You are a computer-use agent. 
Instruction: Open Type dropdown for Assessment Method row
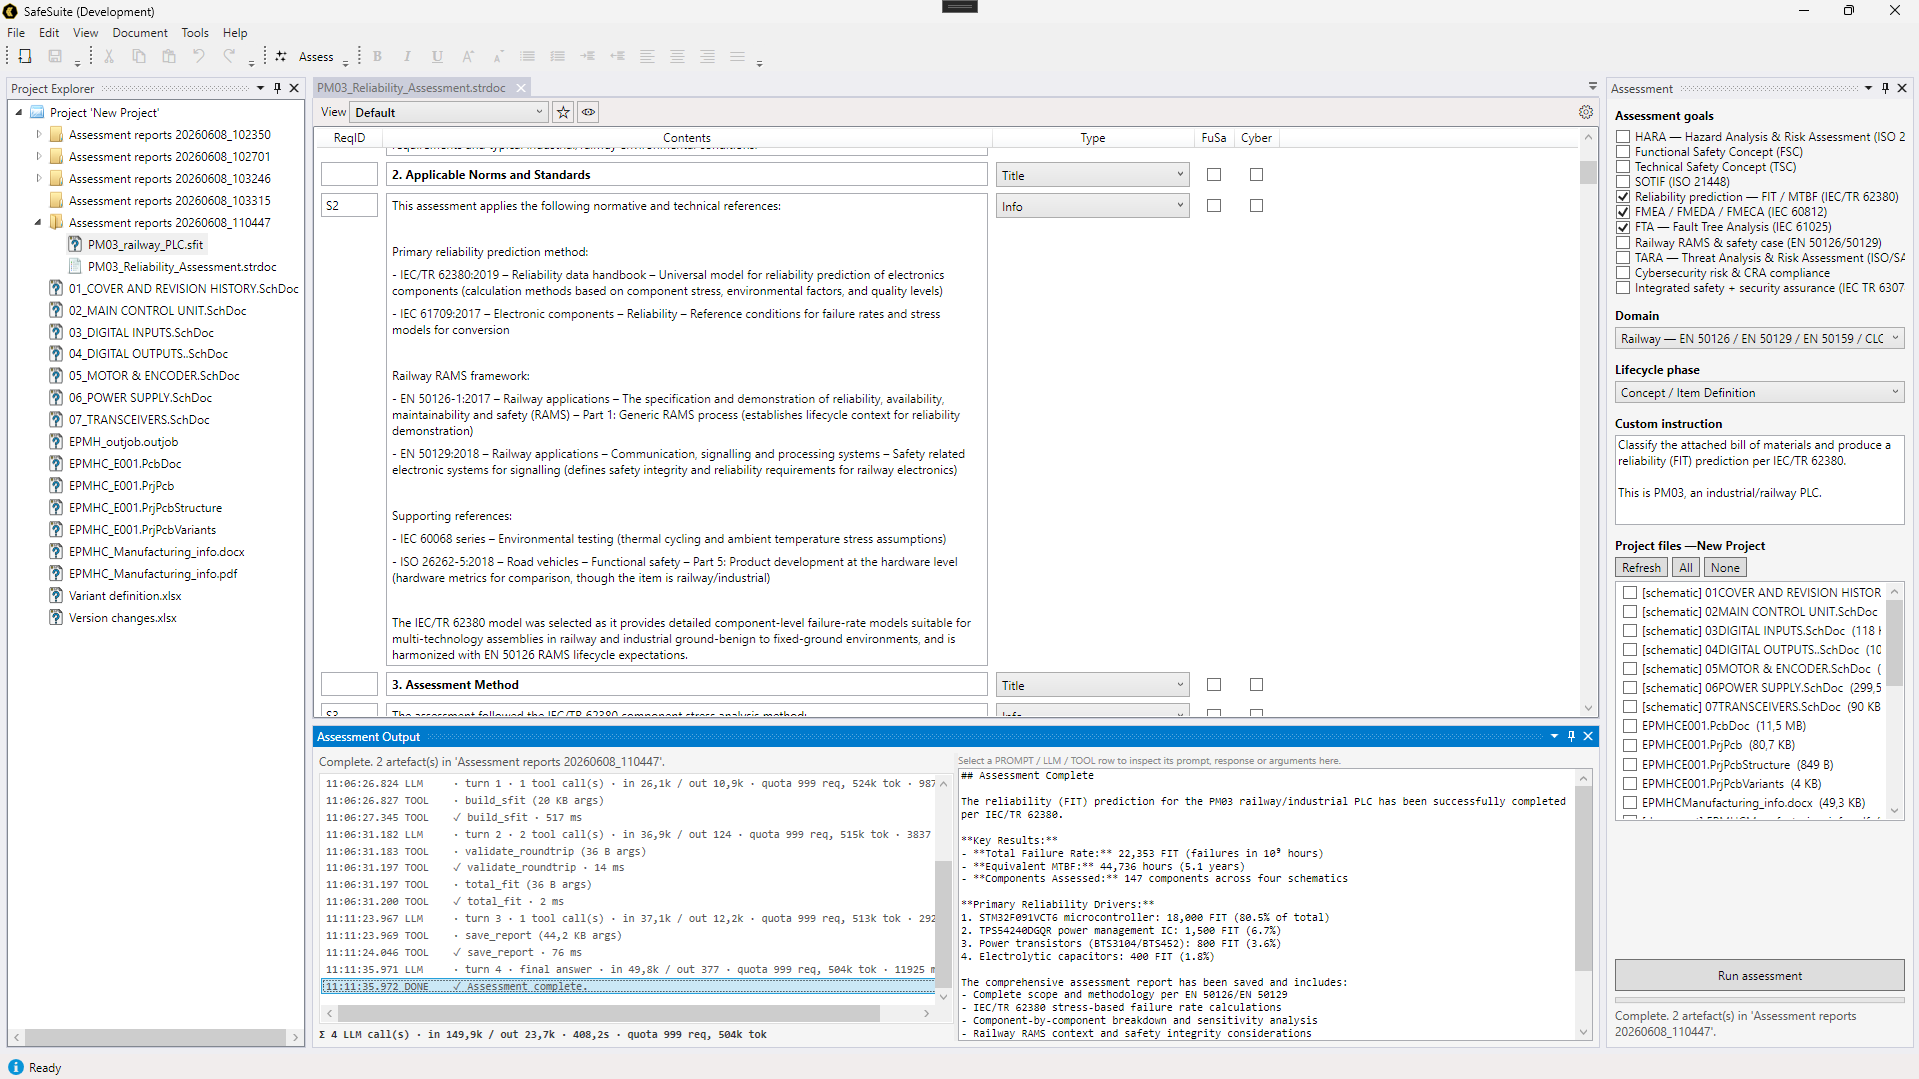click(1092, 685)
